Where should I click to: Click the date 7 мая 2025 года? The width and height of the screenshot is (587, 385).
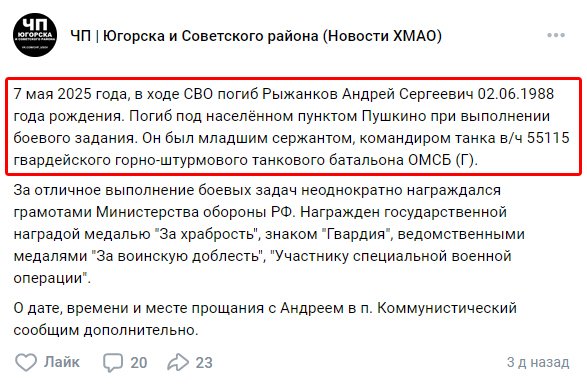70,94
